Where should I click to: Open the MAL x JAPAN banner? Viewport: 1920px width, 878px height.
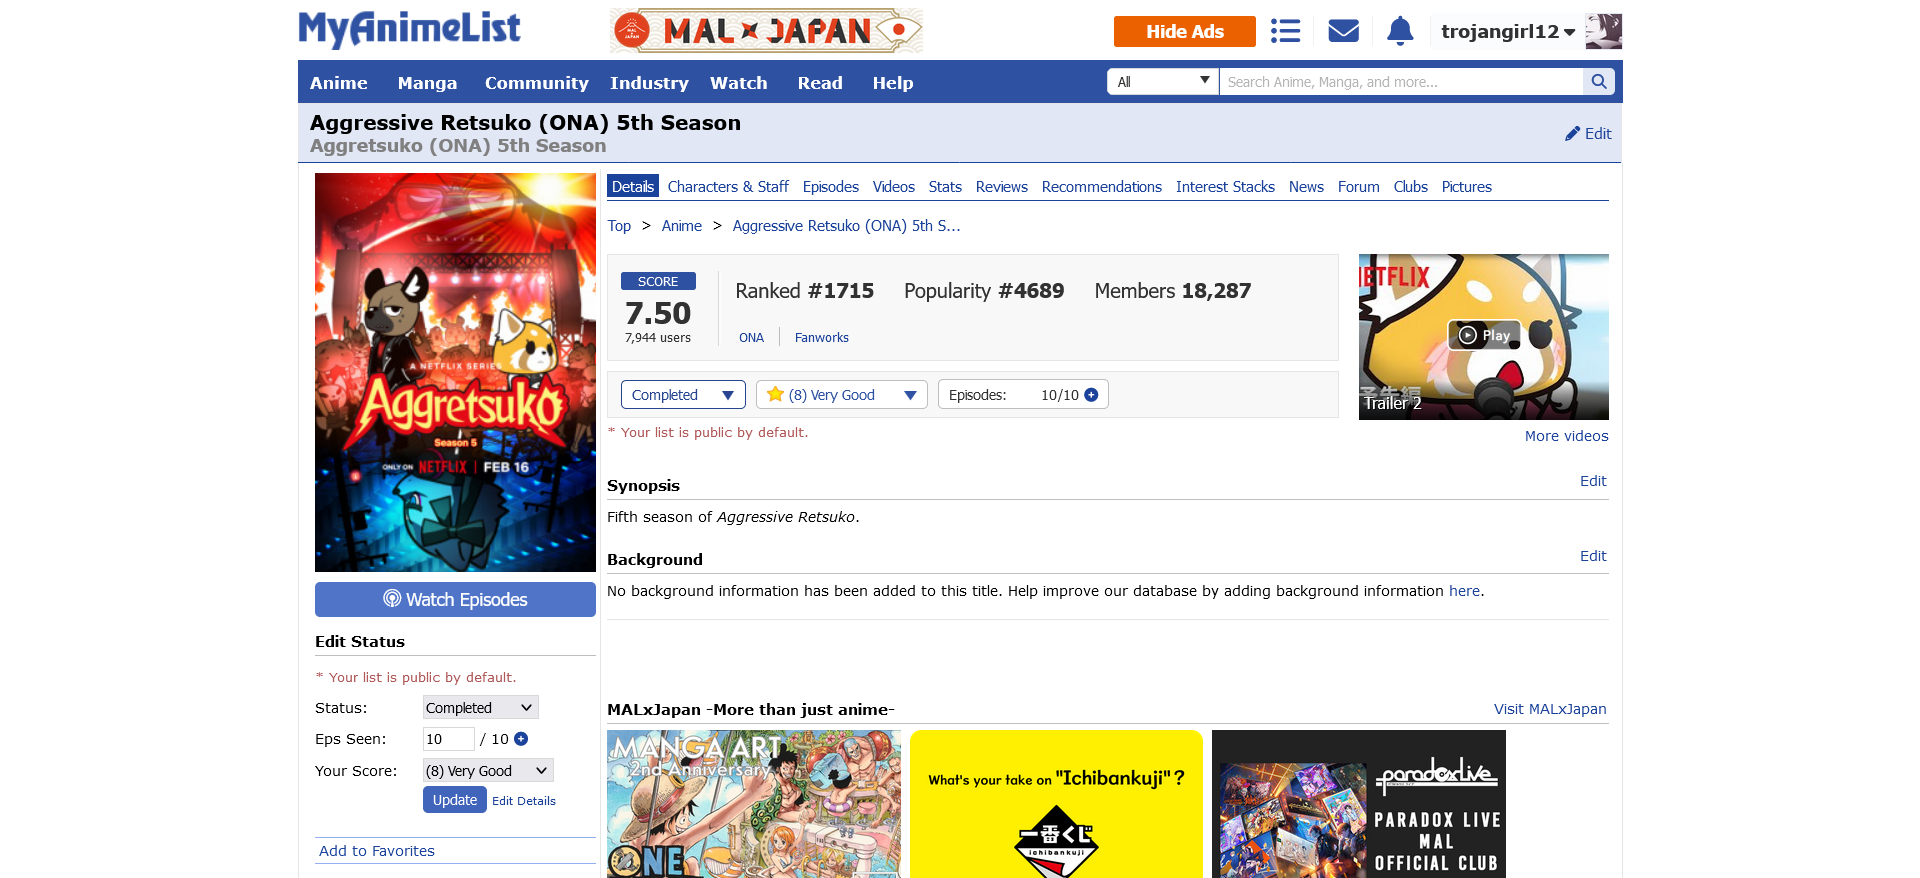766,31
